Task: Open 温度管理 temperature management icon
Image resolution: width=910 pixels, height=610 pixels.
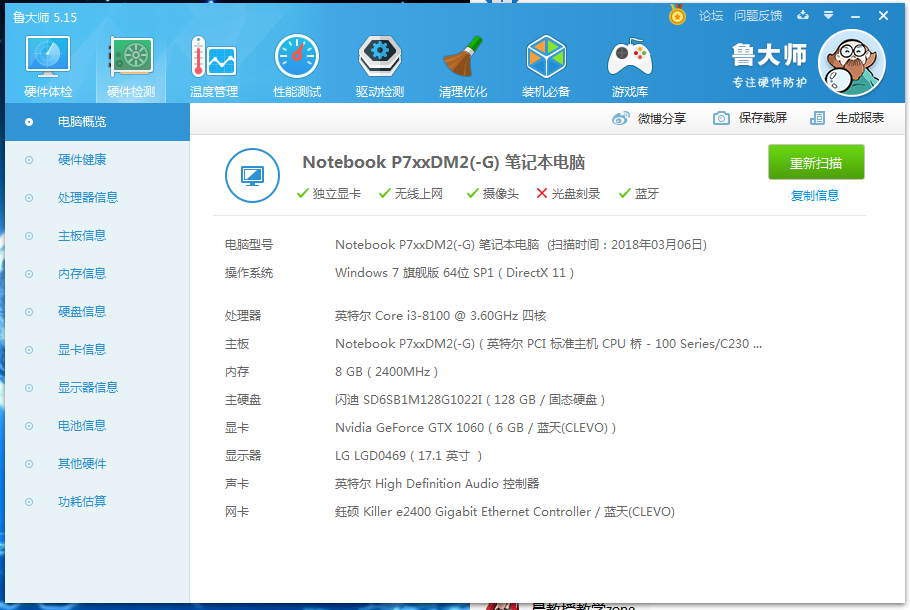Action: point(214,67)
